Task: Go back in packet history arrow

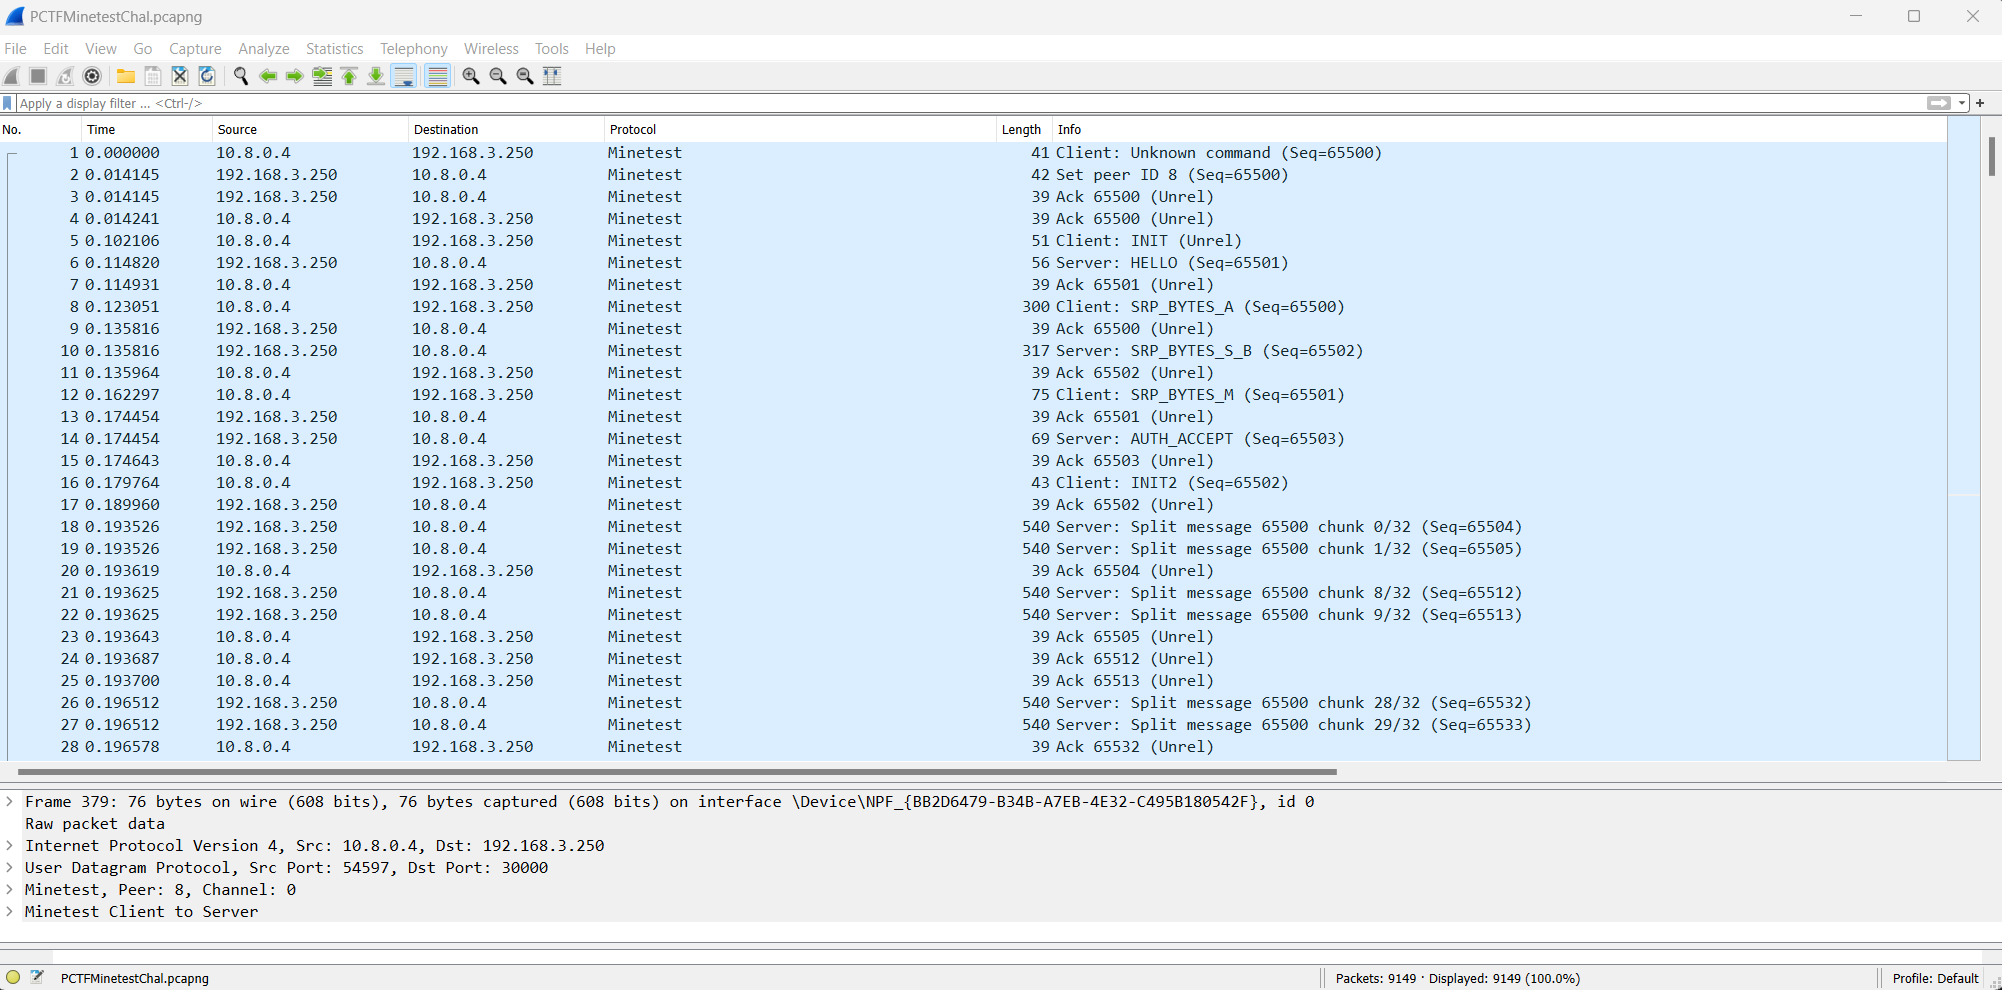Action: pos(268,76)
